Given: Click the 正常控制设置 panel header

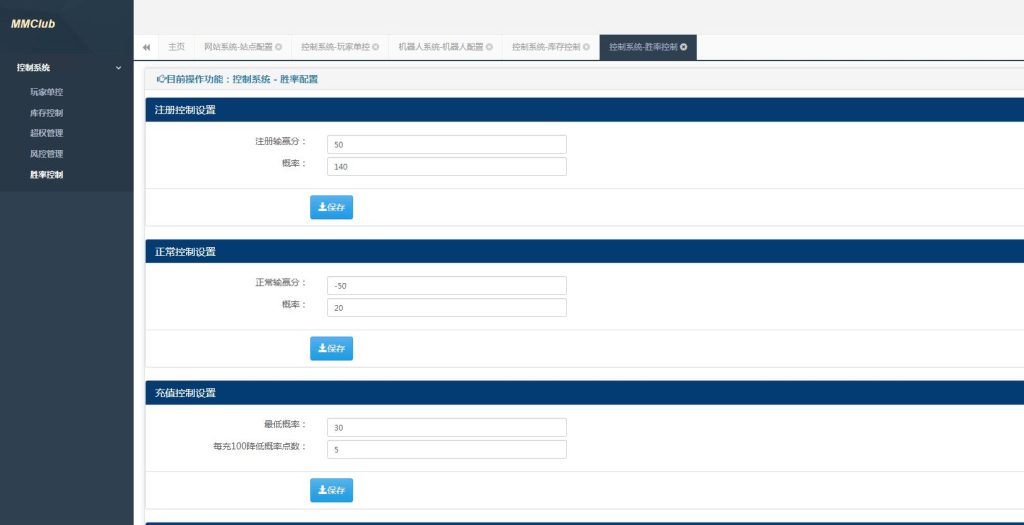Looking at the screenshot, I should pyautogui.click(x=584, y=251).
